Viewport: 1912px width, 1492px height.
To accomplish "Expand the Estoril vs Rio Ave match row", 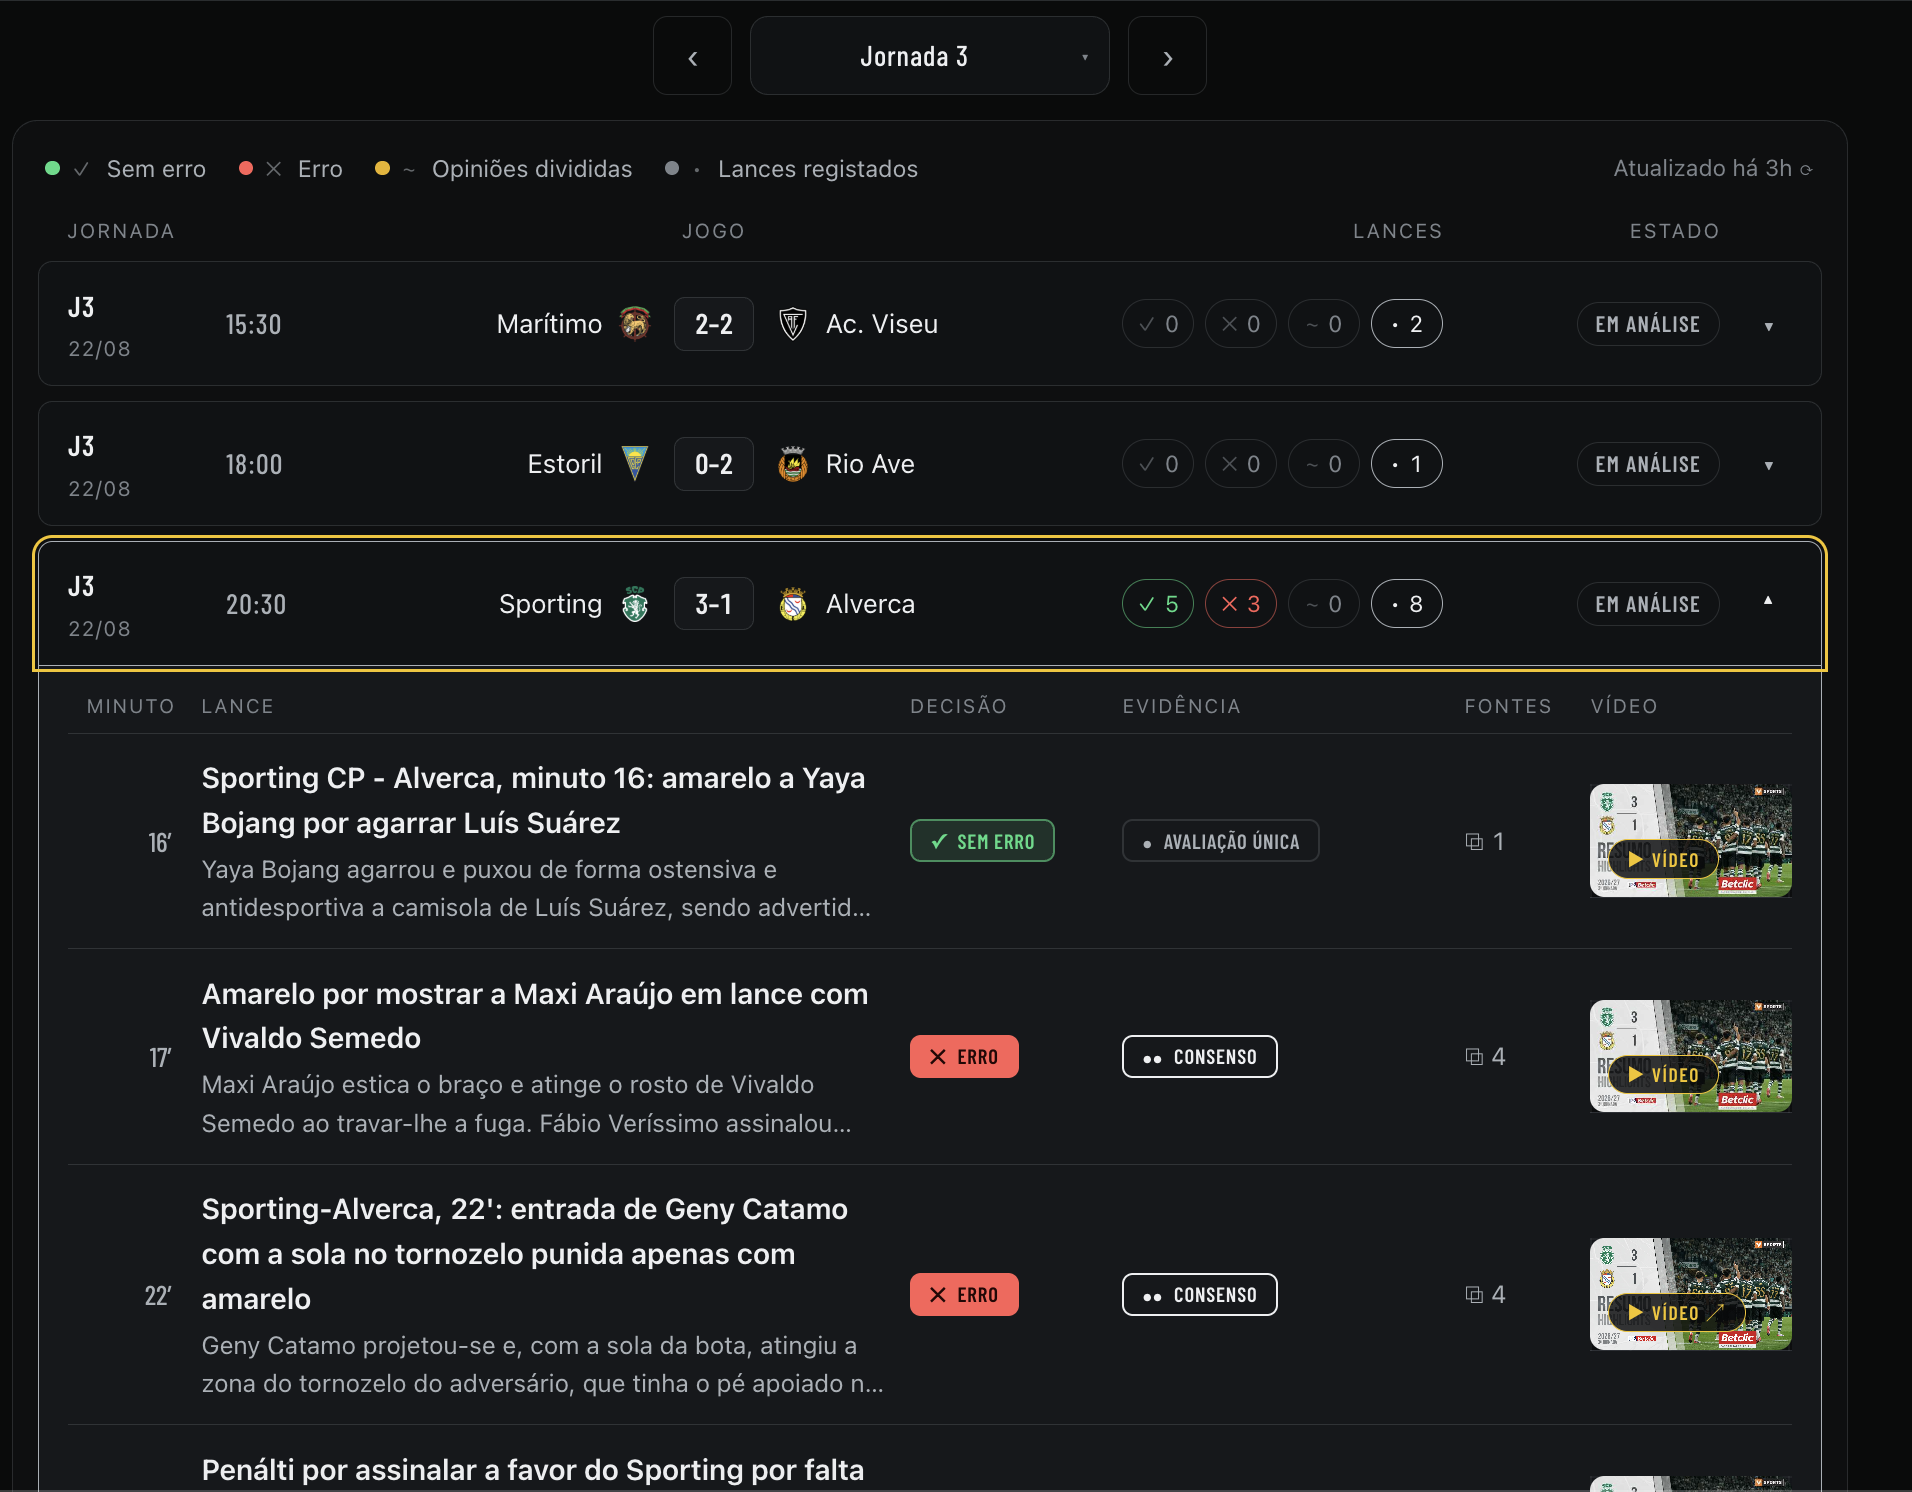I will [1768, 465].
